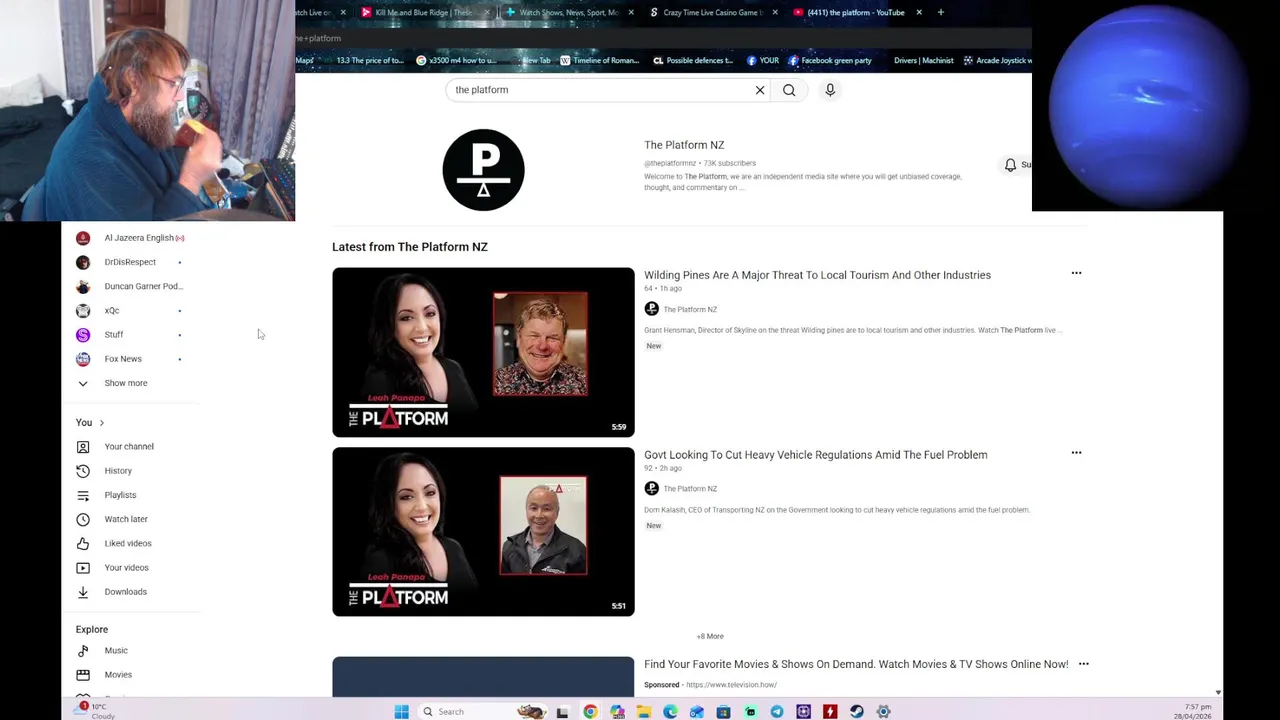Expand +8 More results from The Platform
This screenshot has width=1280, height=720.
(710, 636)
